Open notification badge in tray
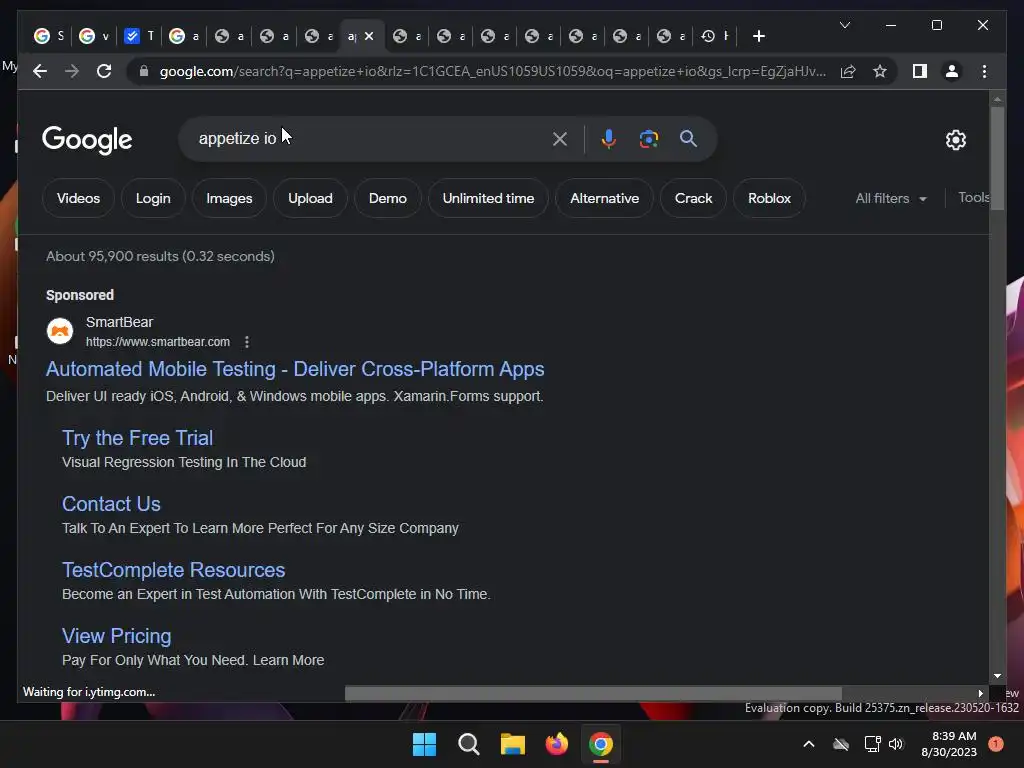 (x=996, y=744)
